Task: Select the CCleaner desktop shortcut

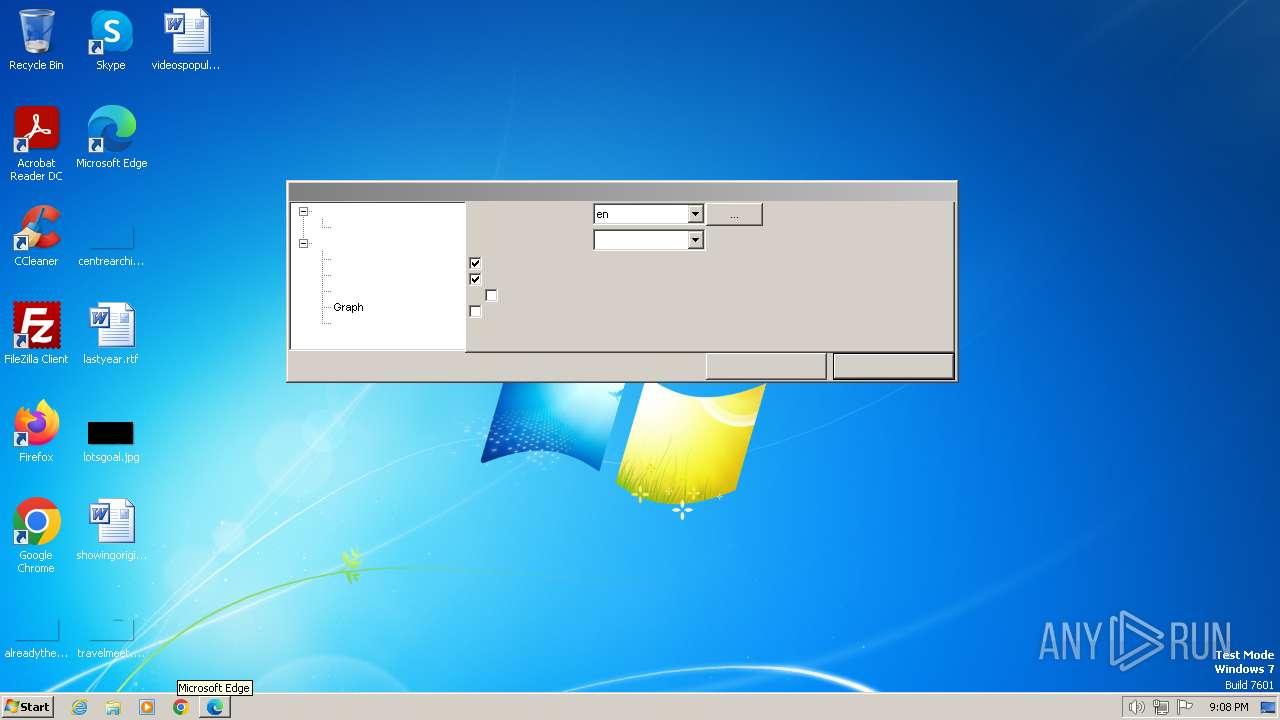Action: (x=36, y=236)
